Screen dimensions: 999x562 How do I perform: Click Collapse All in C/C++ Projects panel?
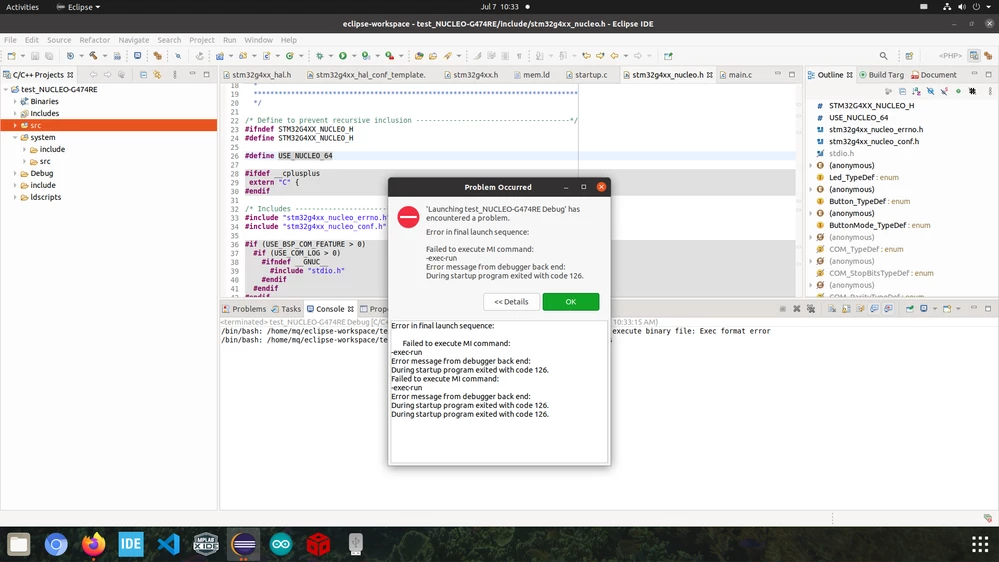pyautogui.click(x=143, y=75)
